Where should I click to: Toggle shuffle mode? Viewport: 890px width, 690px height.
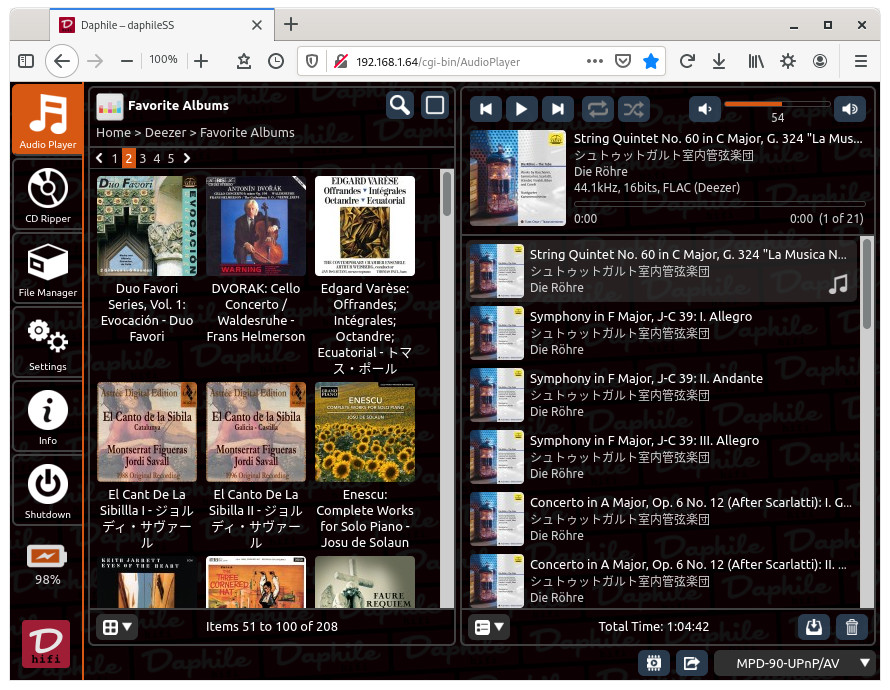coord(633,109)
